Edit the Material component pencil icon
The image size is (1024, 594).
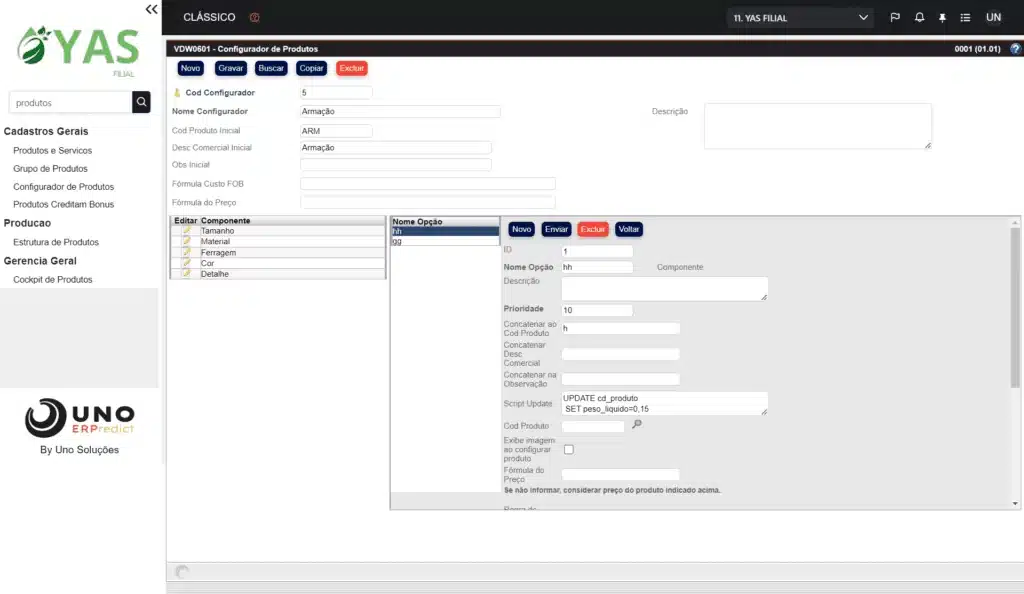click(187, 241)
